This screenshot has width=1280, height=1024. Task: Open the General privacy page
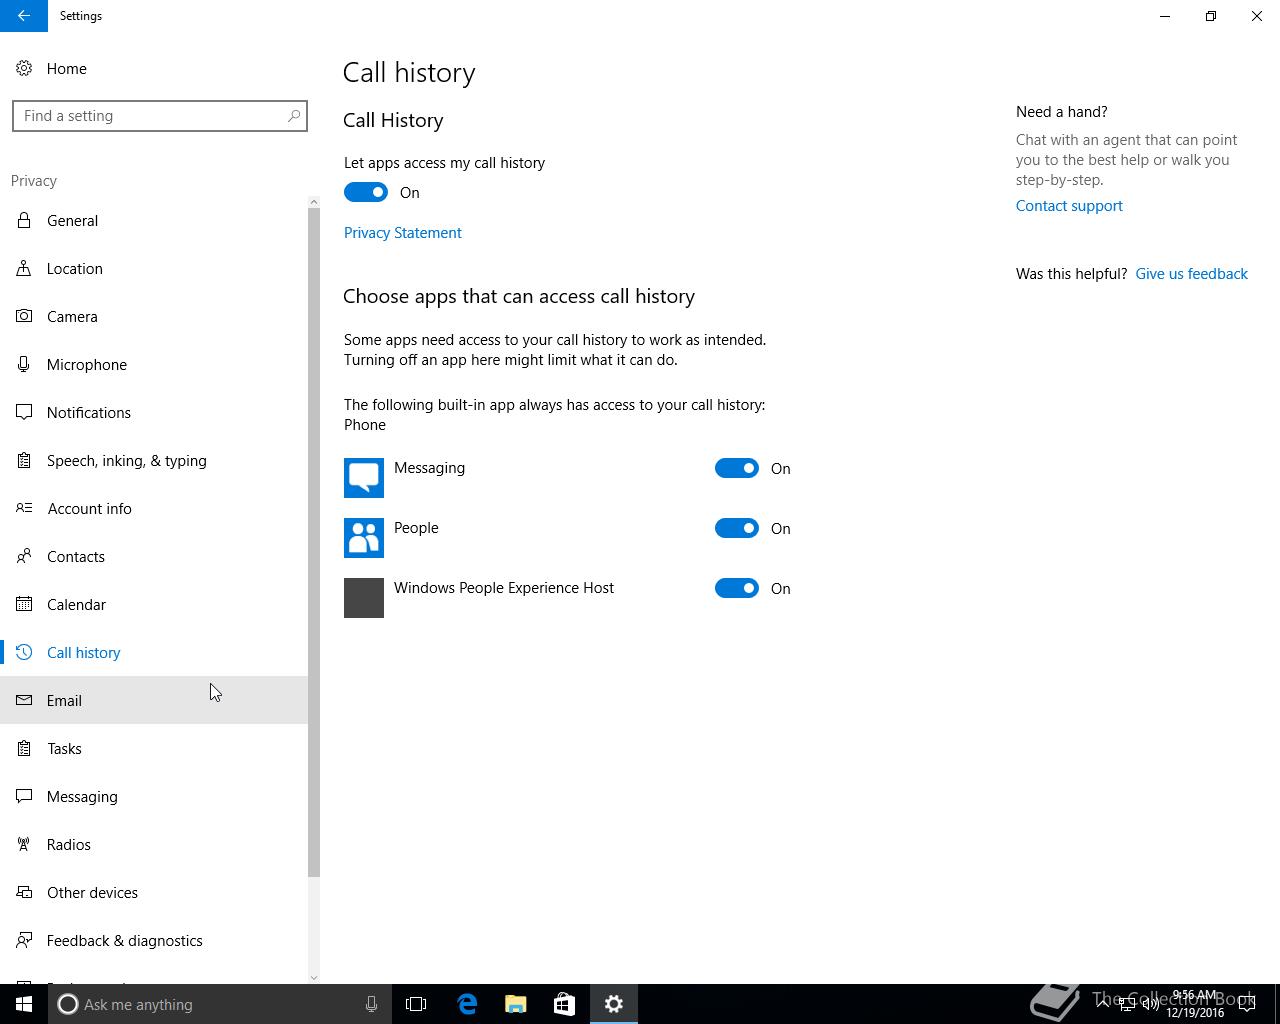pyautogui.click(x=154, y=220)
